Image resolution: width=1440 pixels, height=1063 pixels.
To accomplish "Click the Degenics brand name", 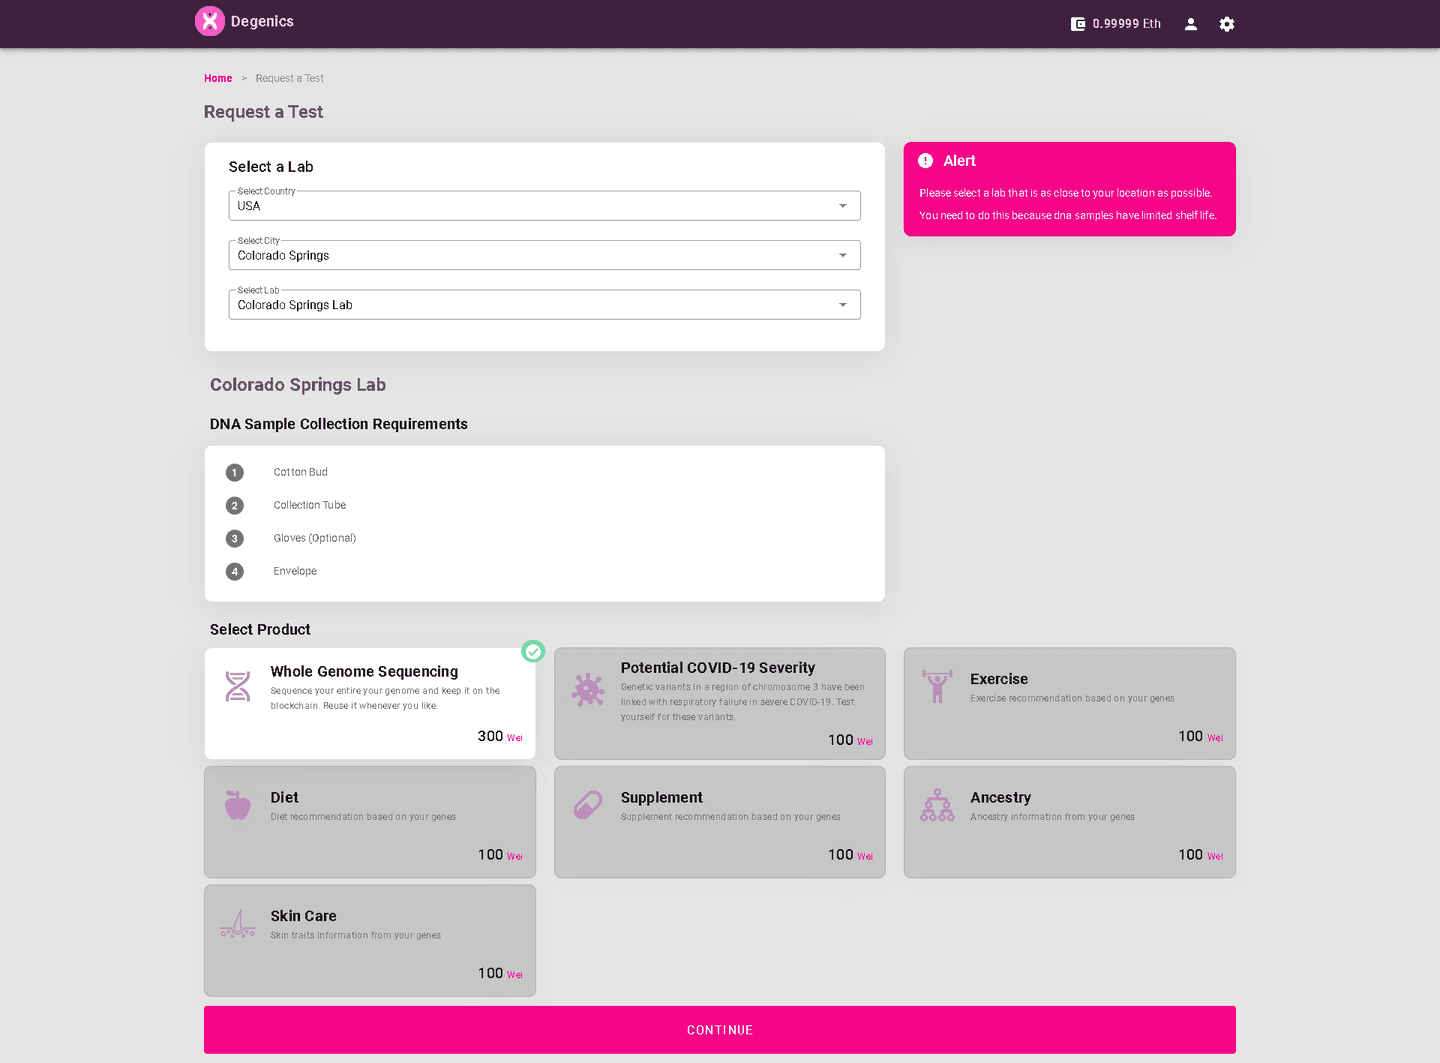I will [262, 21].
